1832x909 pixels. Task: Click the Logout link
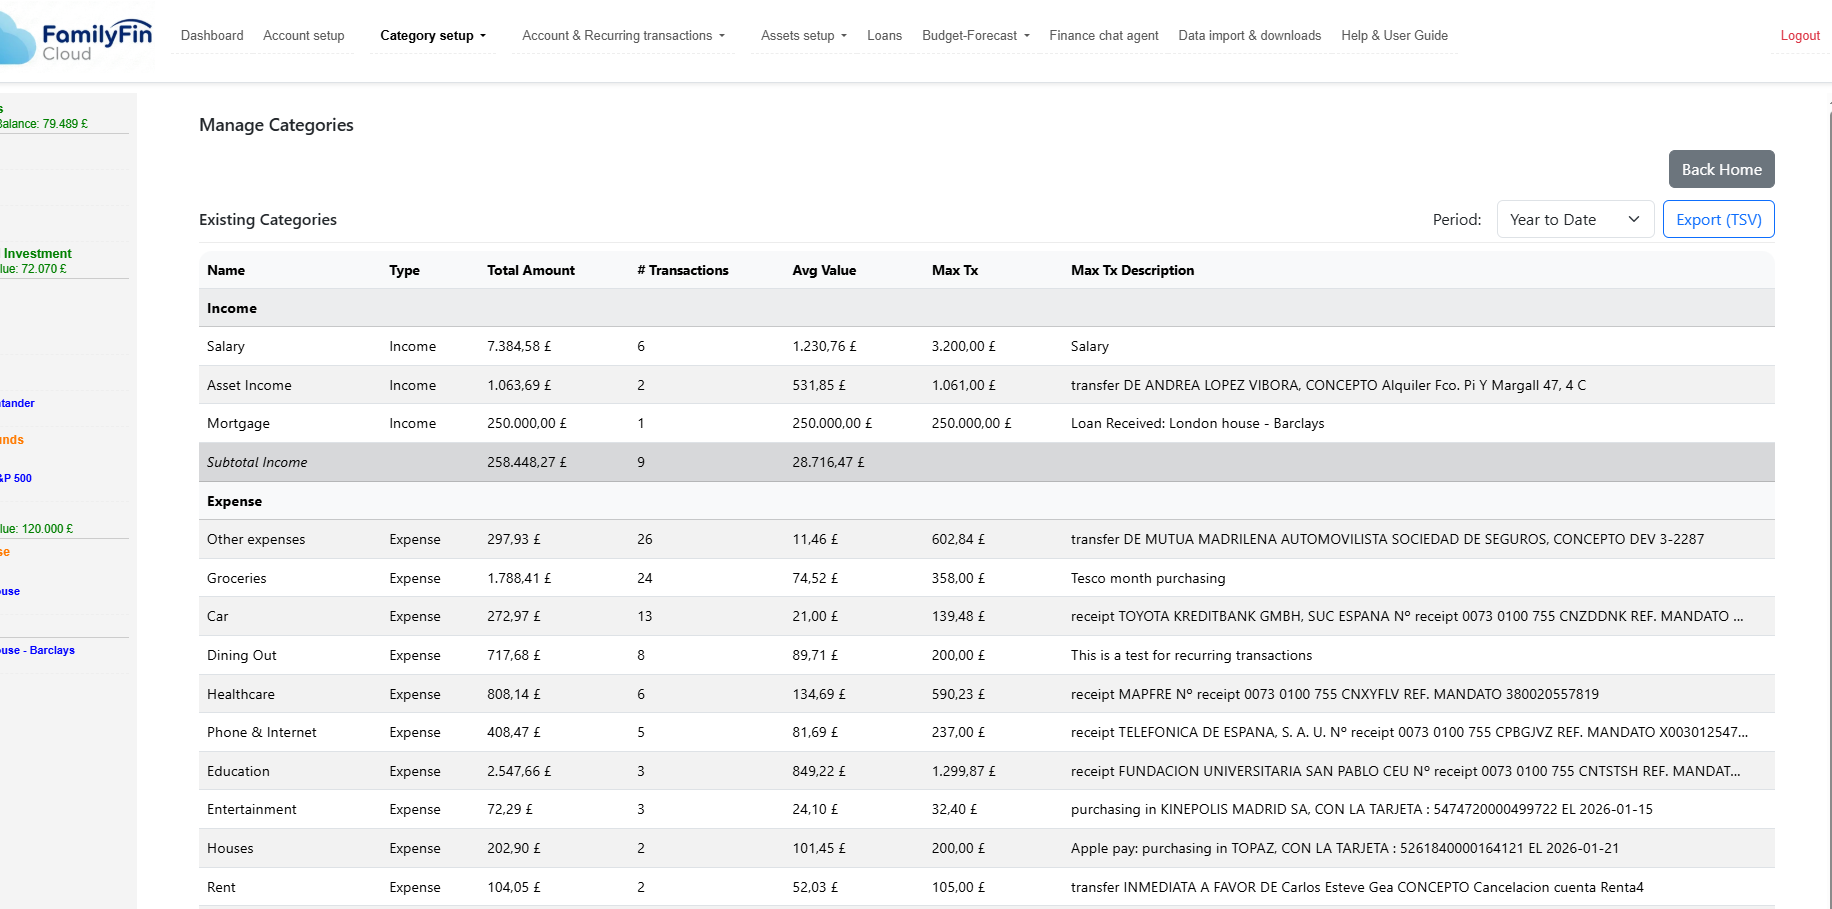click(1800, 35)
